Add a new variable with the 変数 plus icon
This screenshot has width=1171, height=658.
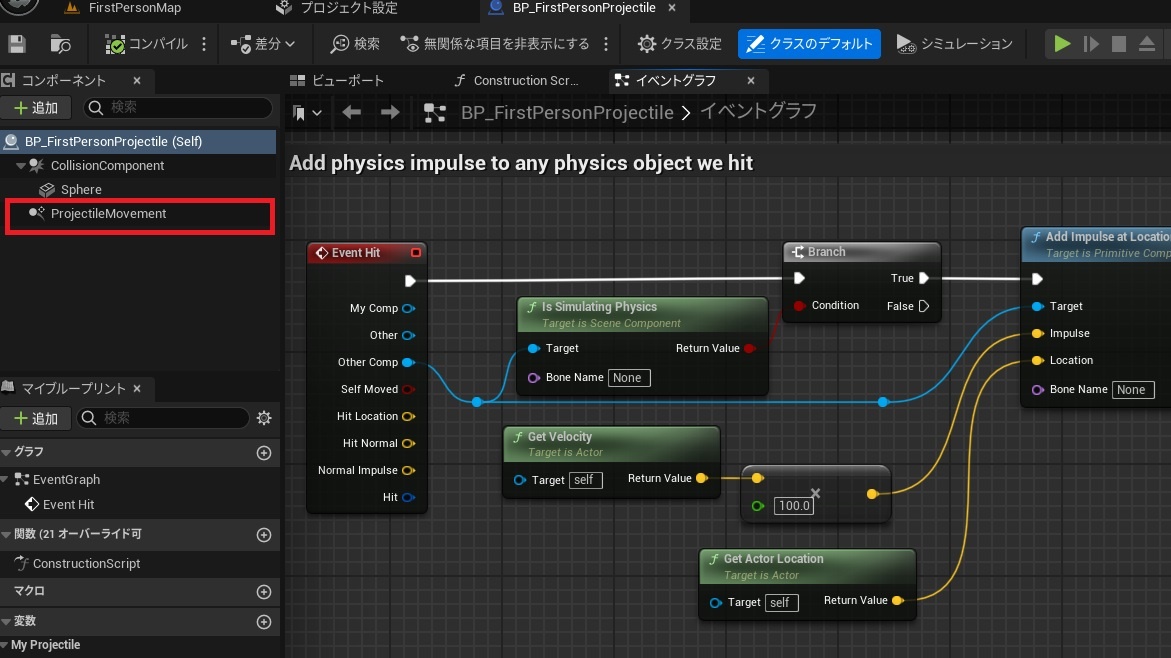click(x=264, y=622)
